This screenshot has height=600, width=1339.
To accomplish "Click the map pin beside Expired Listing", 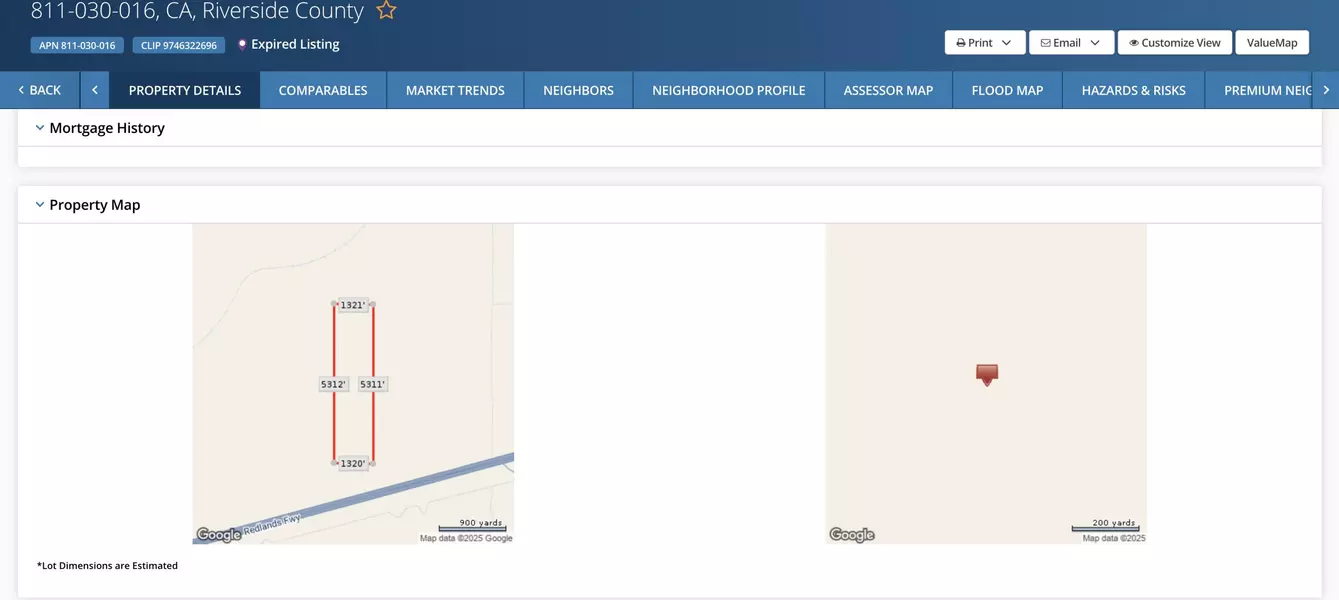I will pos(240,43).
